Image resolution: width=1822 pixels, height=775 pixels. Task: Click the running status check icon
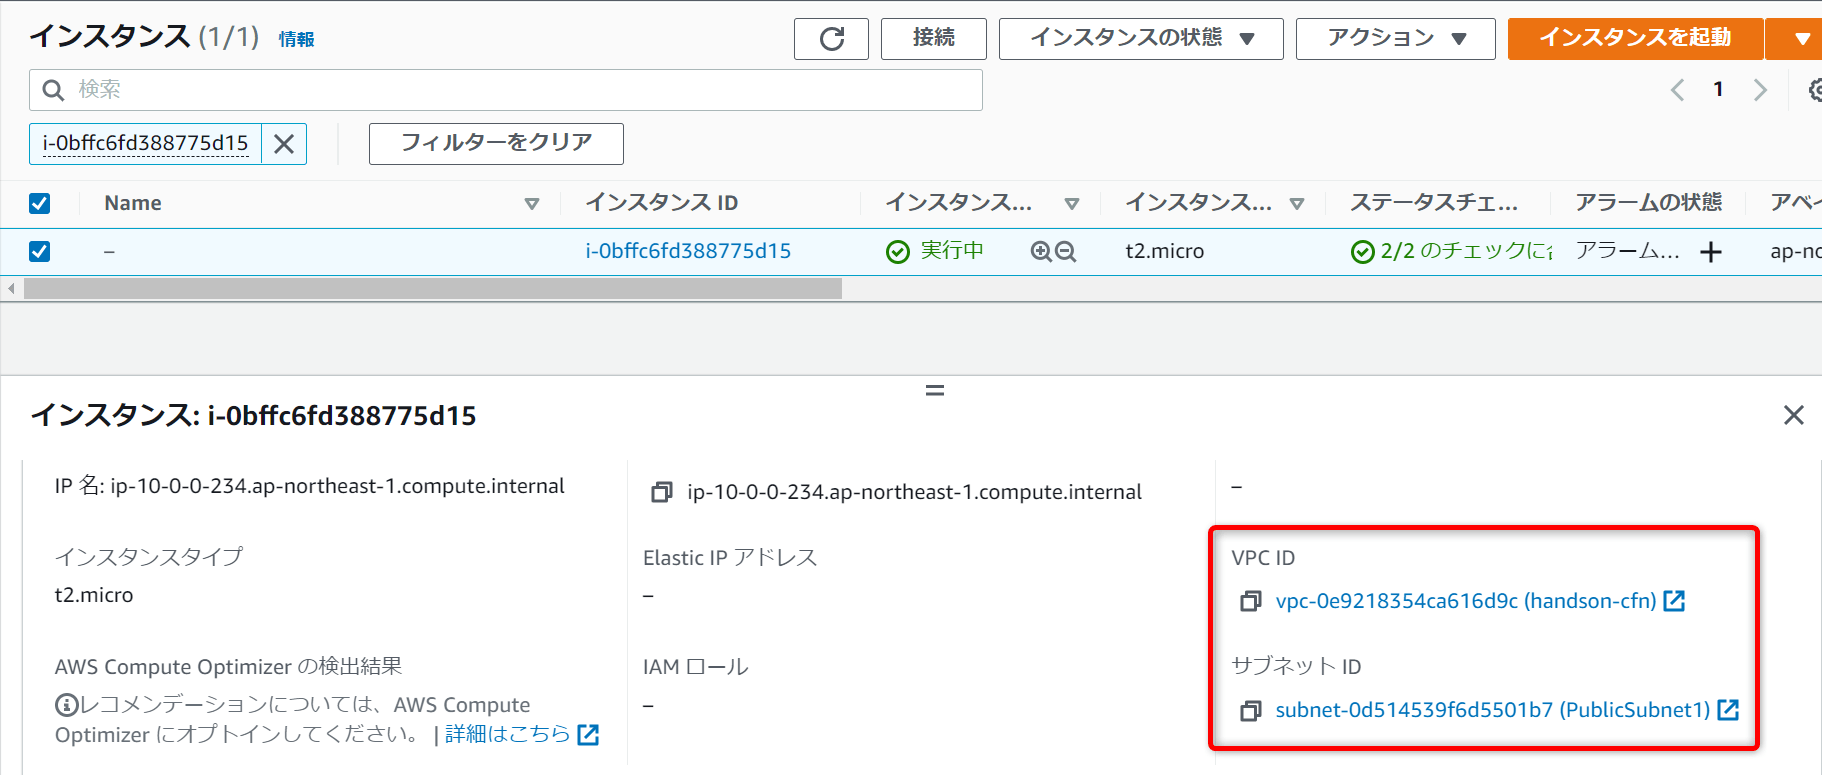pos(898,252)
